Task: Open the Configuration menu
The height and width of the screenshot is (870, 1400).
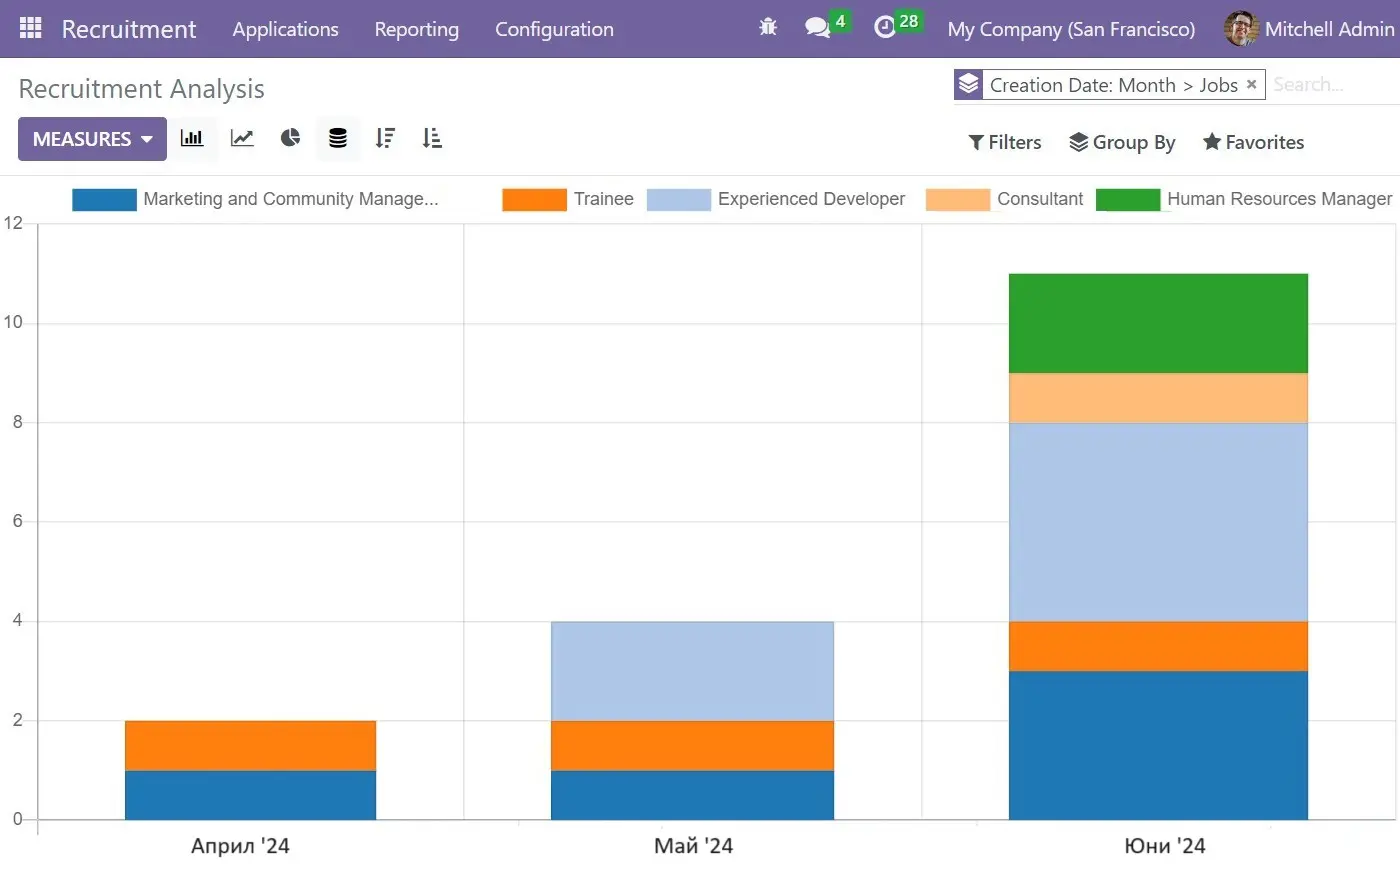Action: (554, 29)
